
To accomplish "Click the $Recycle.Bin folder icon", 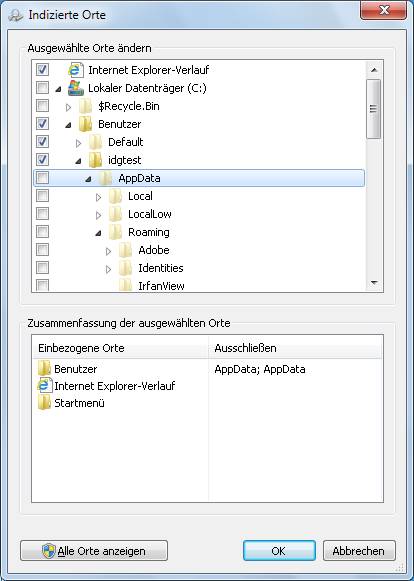I will [x=86, y=106].
